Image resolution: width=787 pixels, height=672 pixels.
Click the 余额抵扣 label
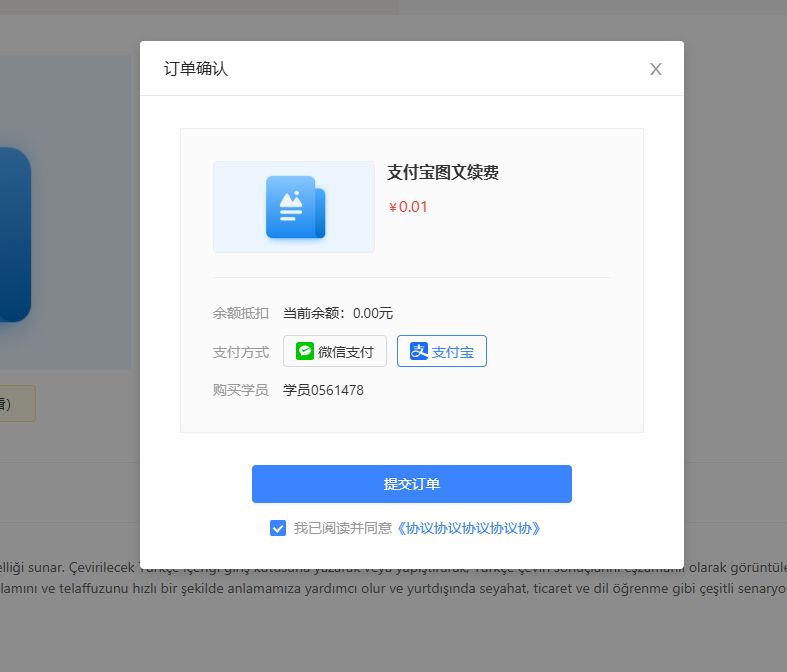click(x=241, y=313)
